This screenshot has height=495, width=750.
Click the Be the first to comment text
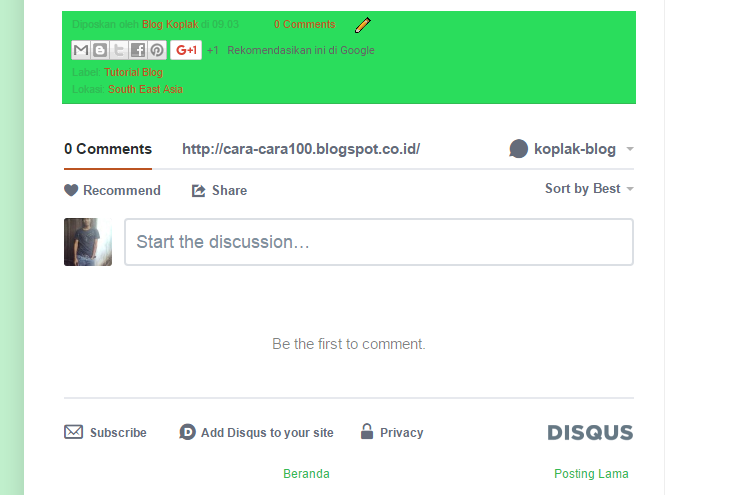[x=349, y=344]
